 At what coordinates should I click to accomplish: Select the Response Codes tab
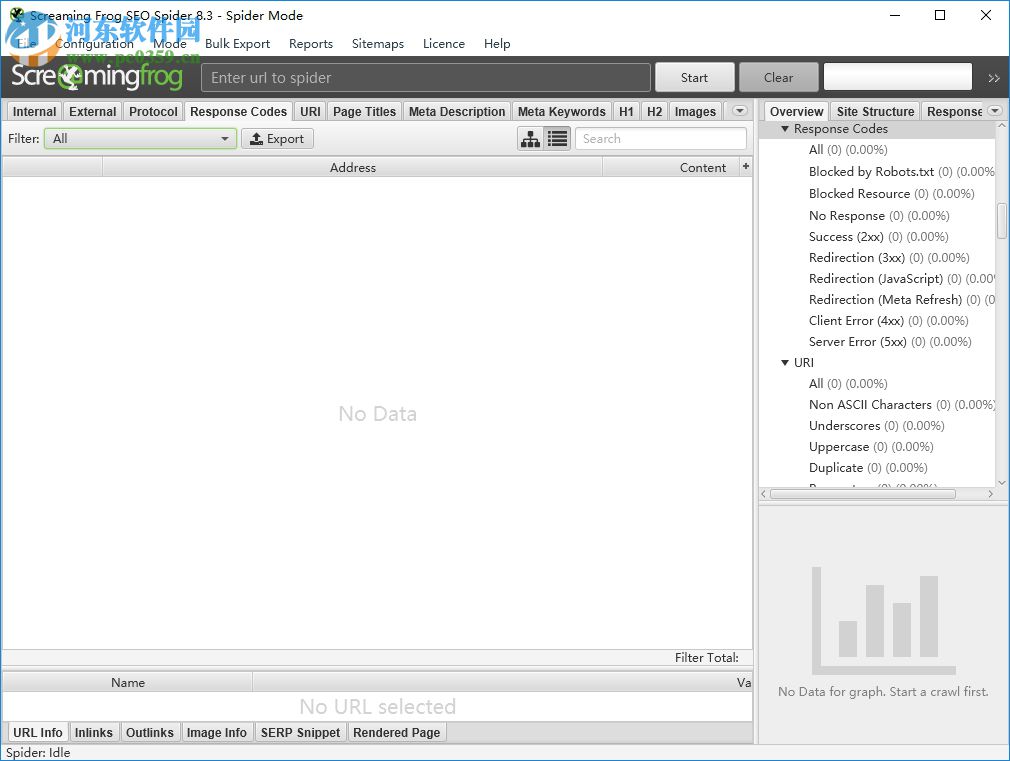click(x=238, y=111)
